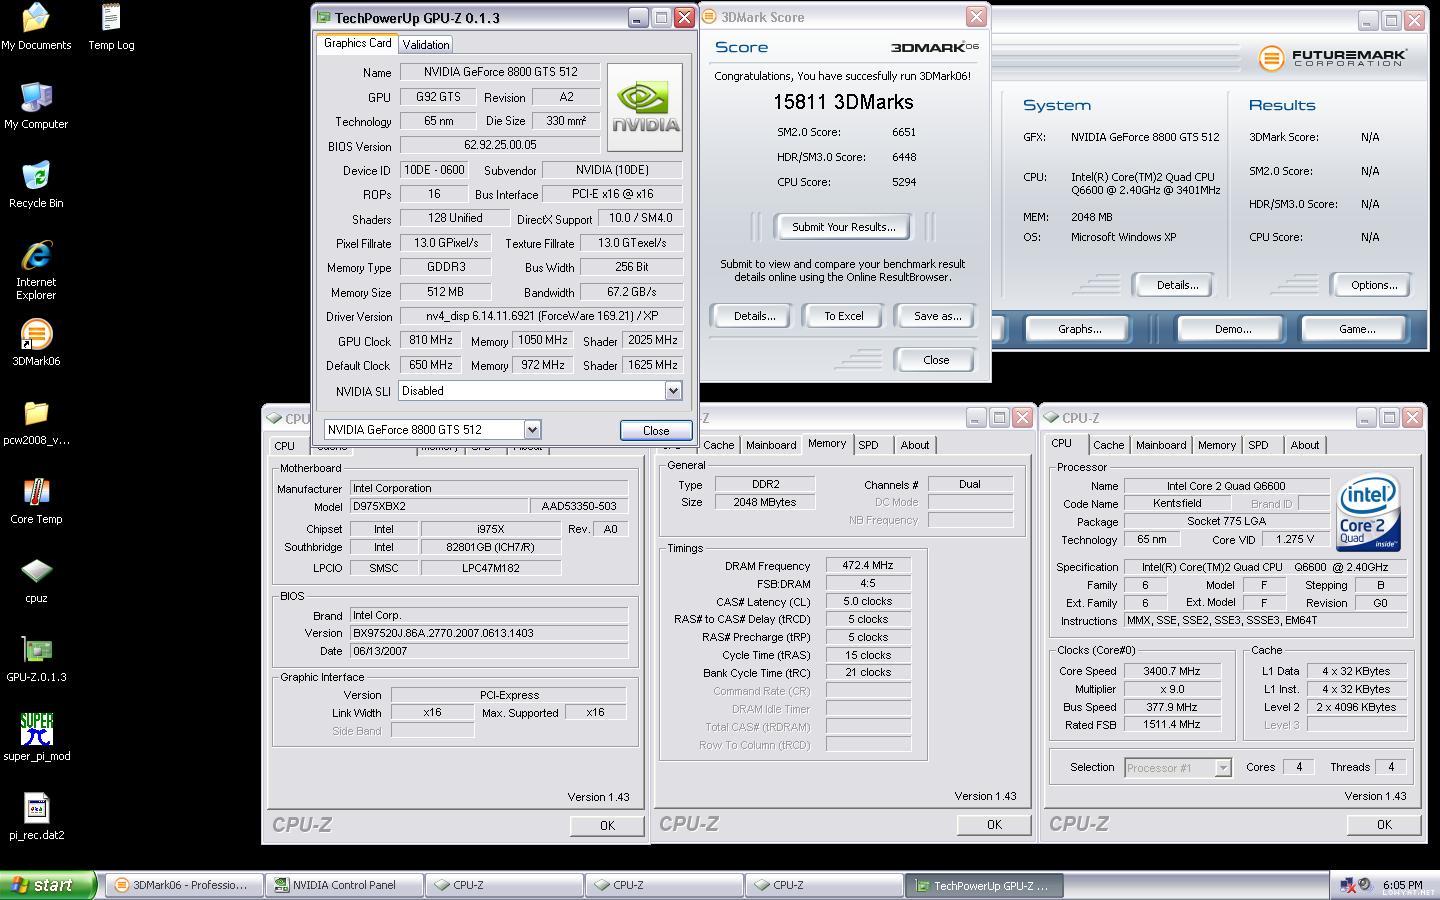This screenshot has width=1440, height=900.
Task: Click GPU-Z title bar app icon
Action: coord(323,17)
